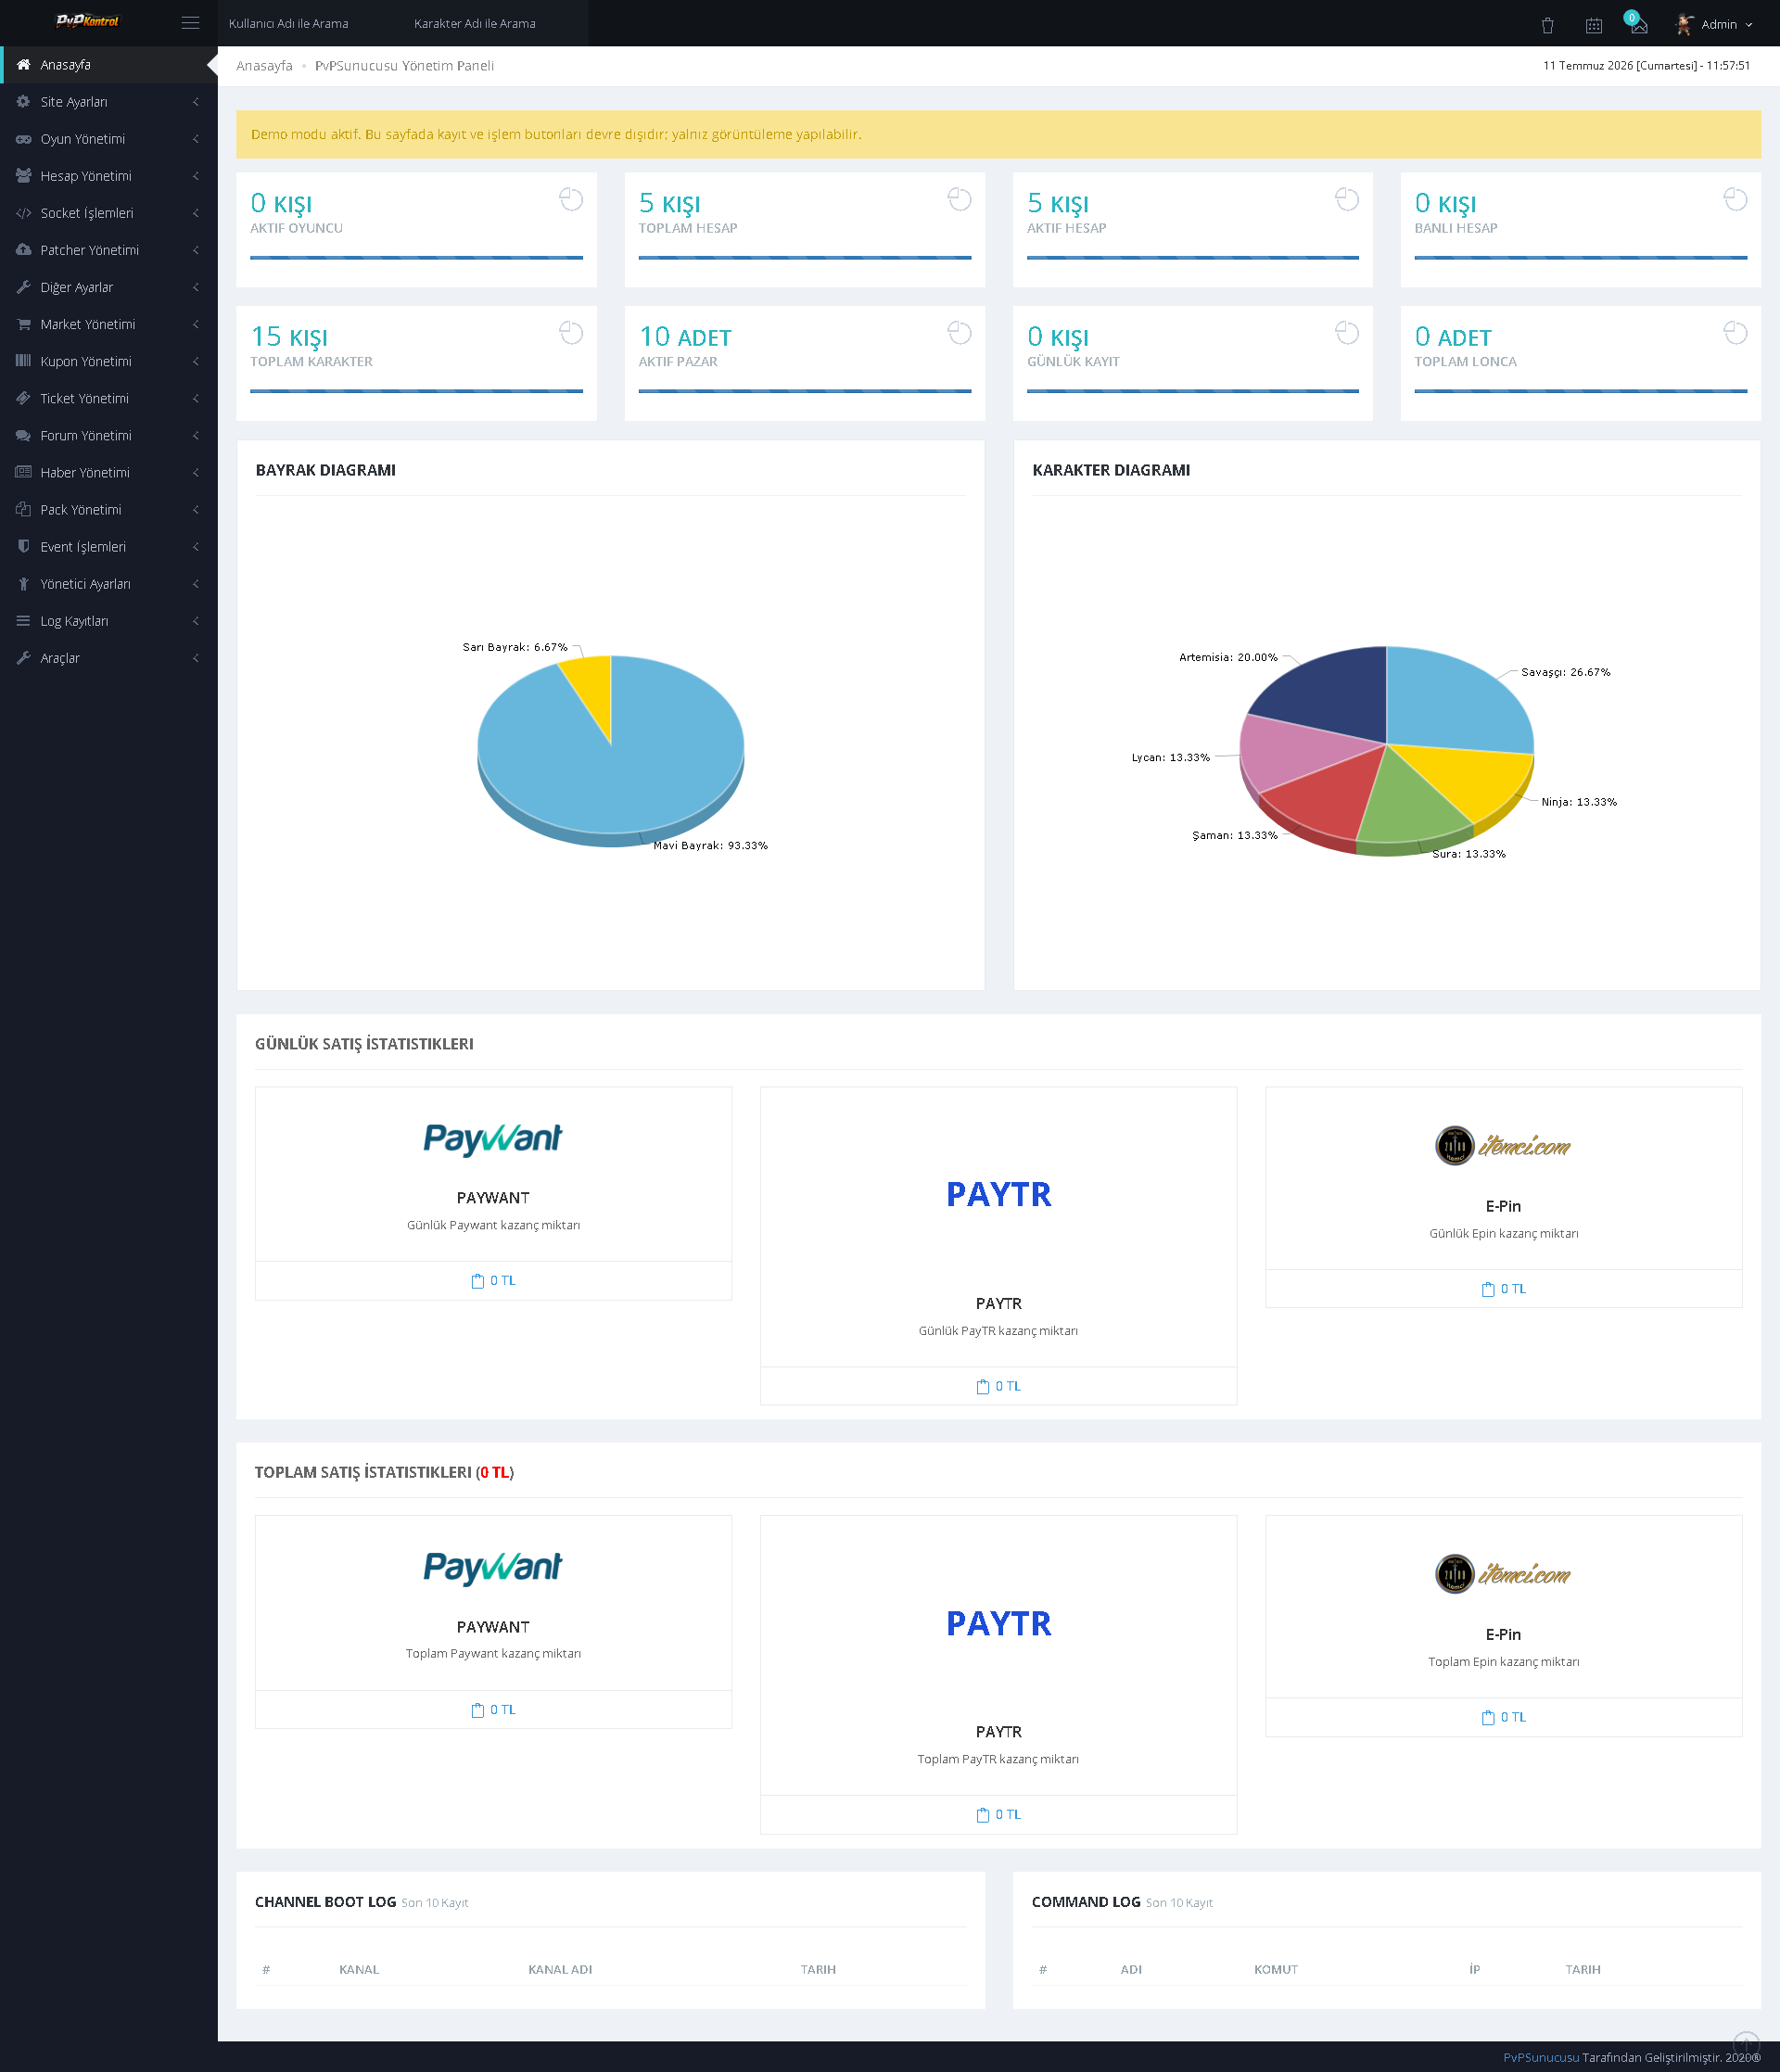Open Ticket Yönetimi sidebar item
This screenshot has height=2072, width=1780.
(x=109, y=398)
